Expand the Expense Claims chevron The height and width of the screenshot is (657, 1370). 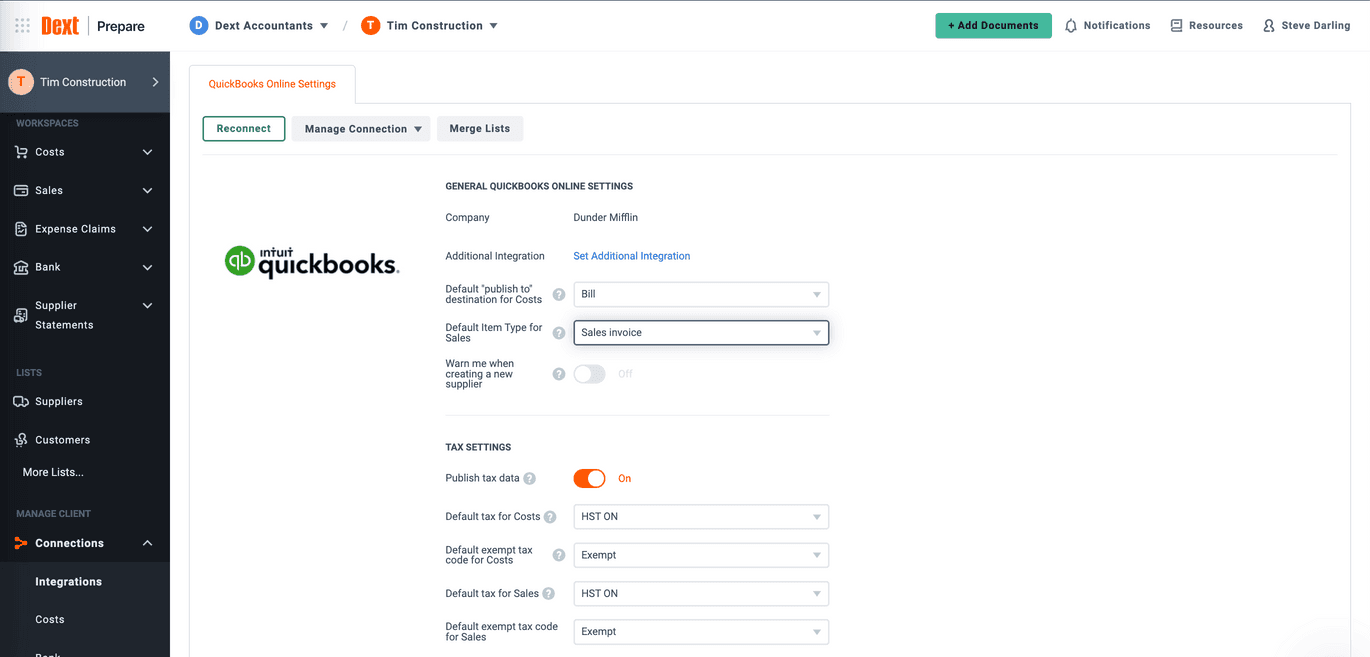(148, 229)
